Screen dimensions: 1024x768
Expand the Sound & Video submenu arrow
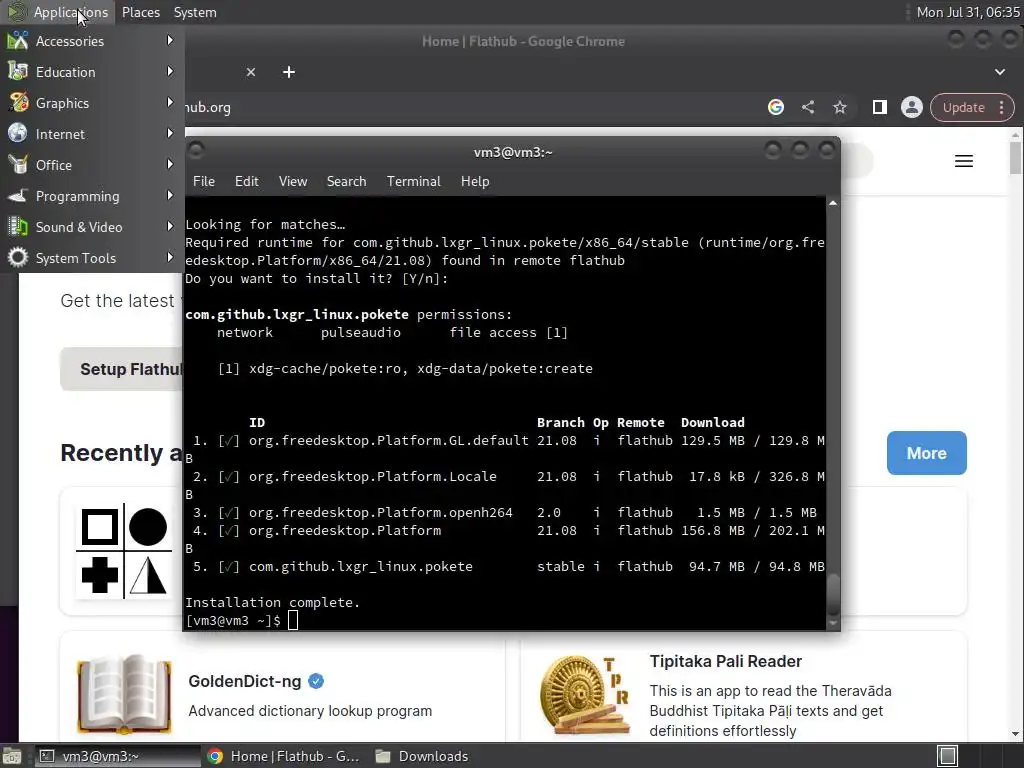[170, 227]
